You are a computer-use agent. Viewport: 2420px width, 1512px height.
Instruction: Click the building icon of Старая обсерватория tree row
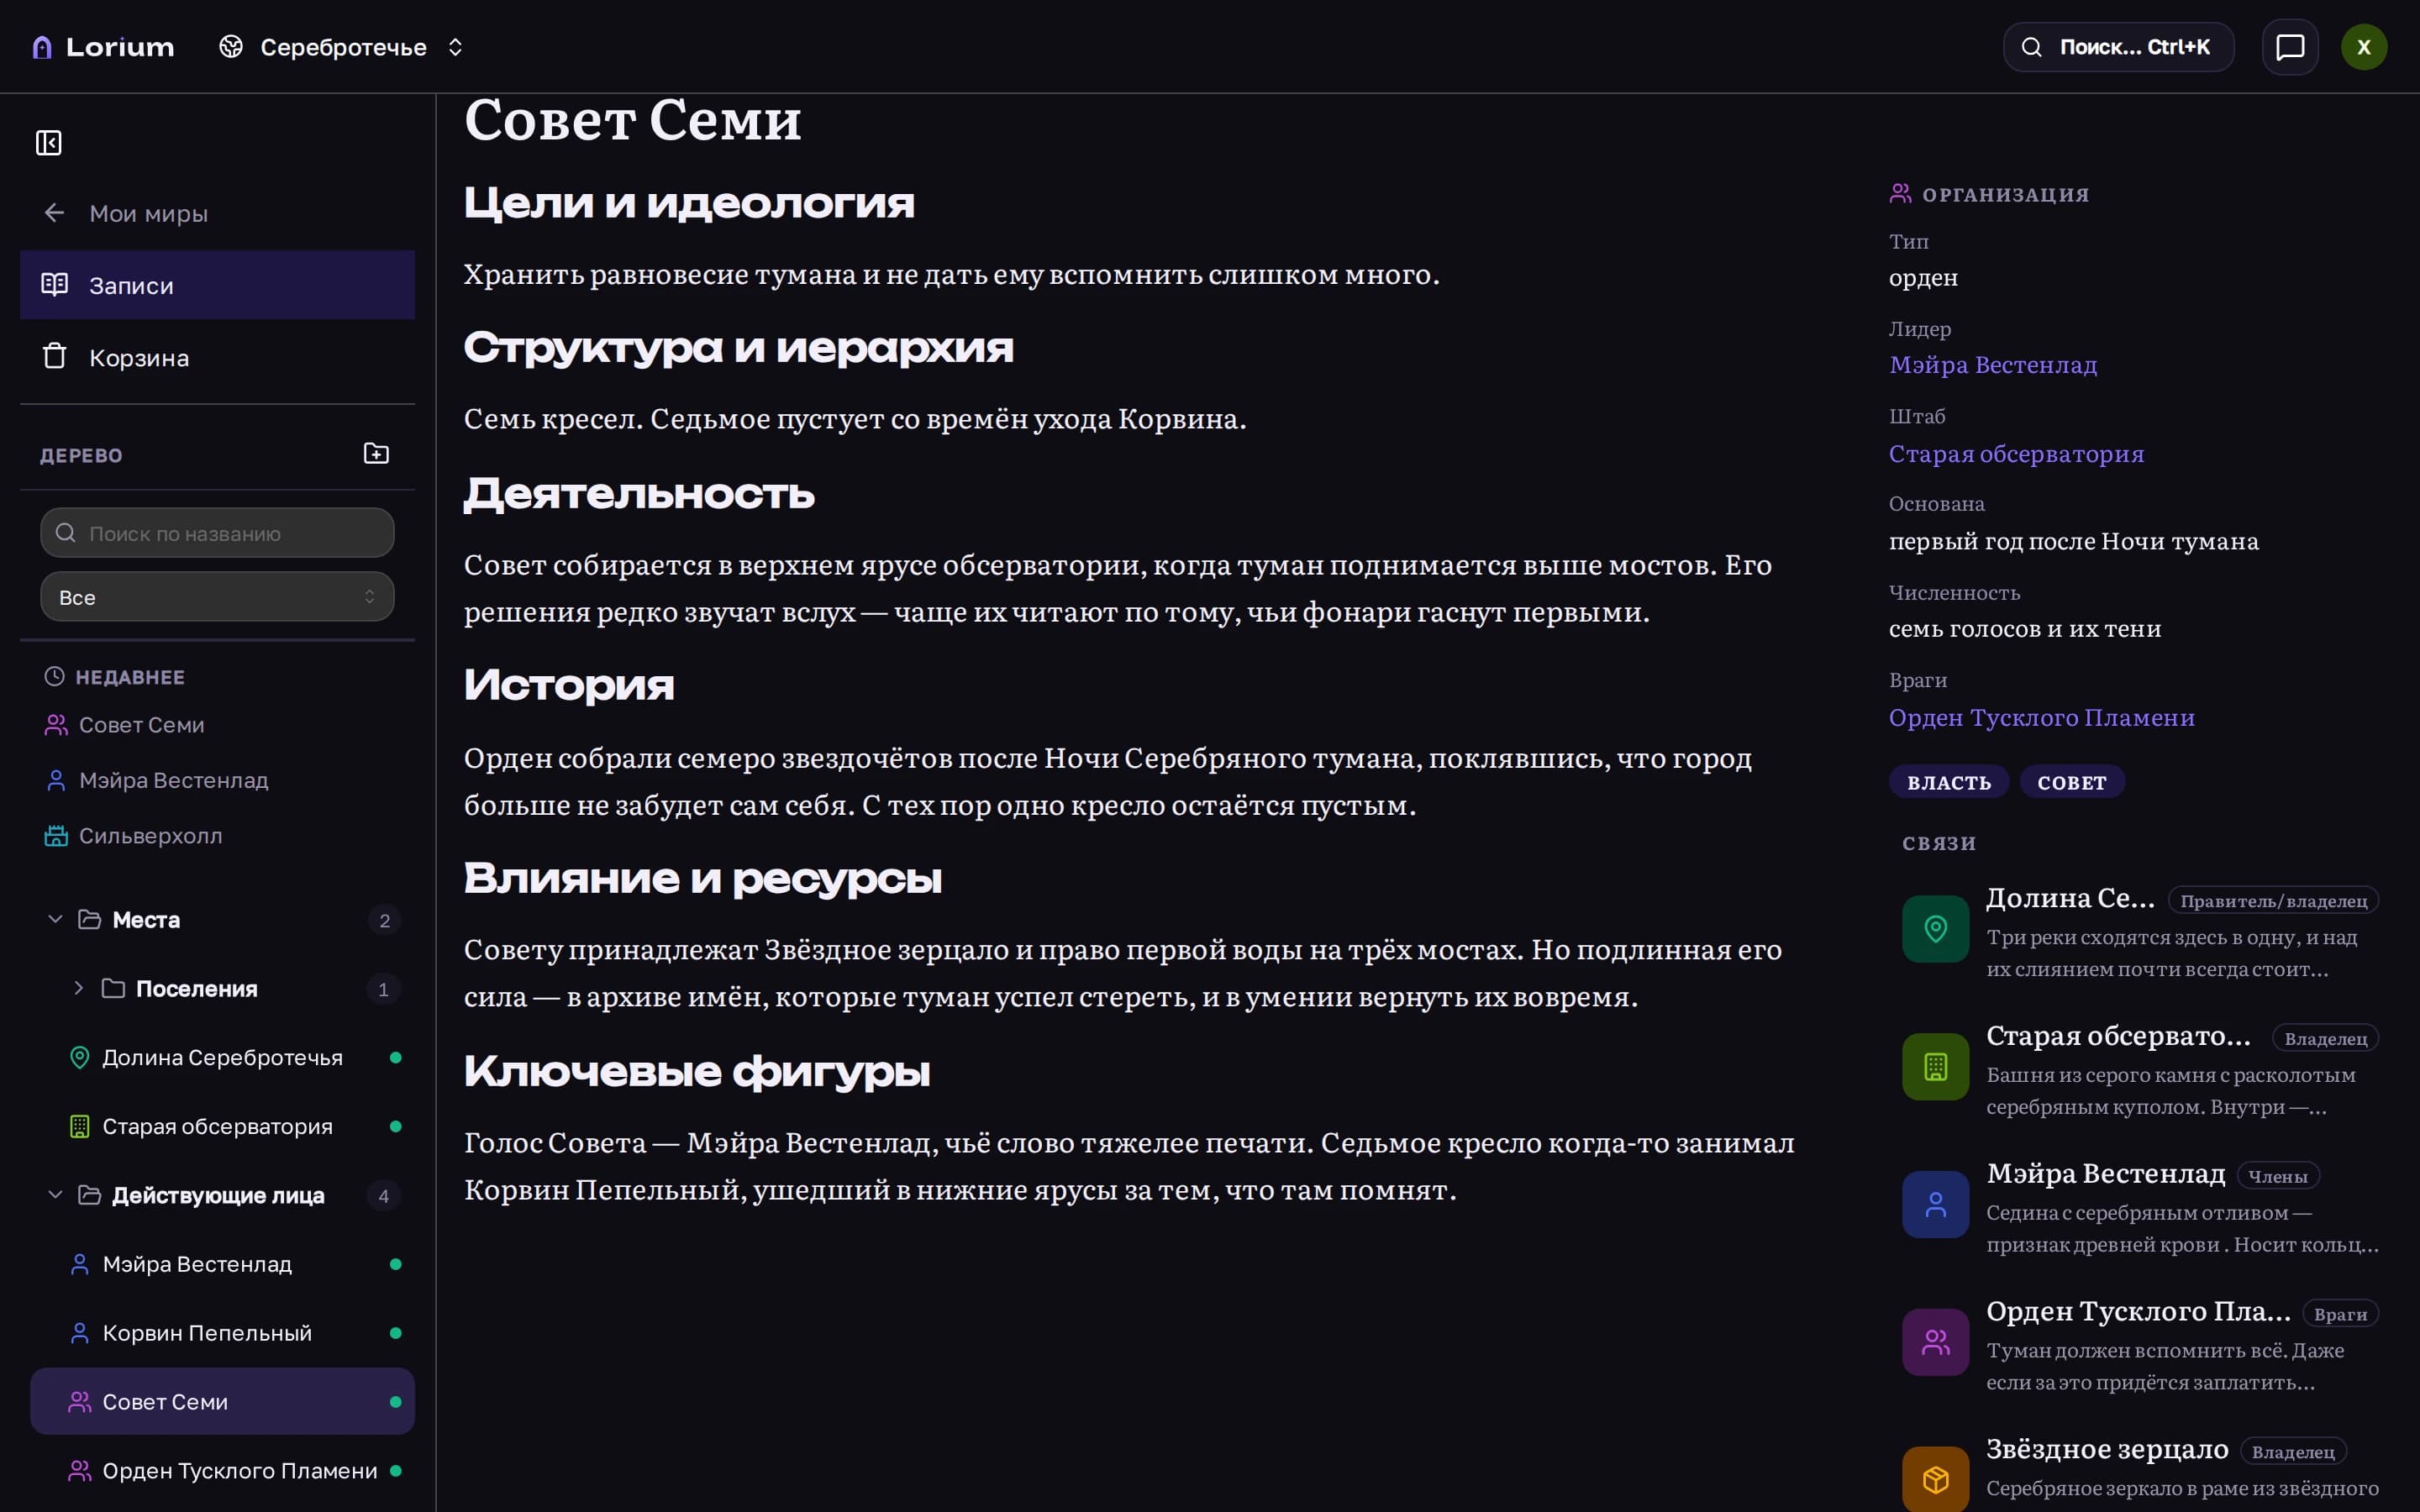(x=80, y=1127)
